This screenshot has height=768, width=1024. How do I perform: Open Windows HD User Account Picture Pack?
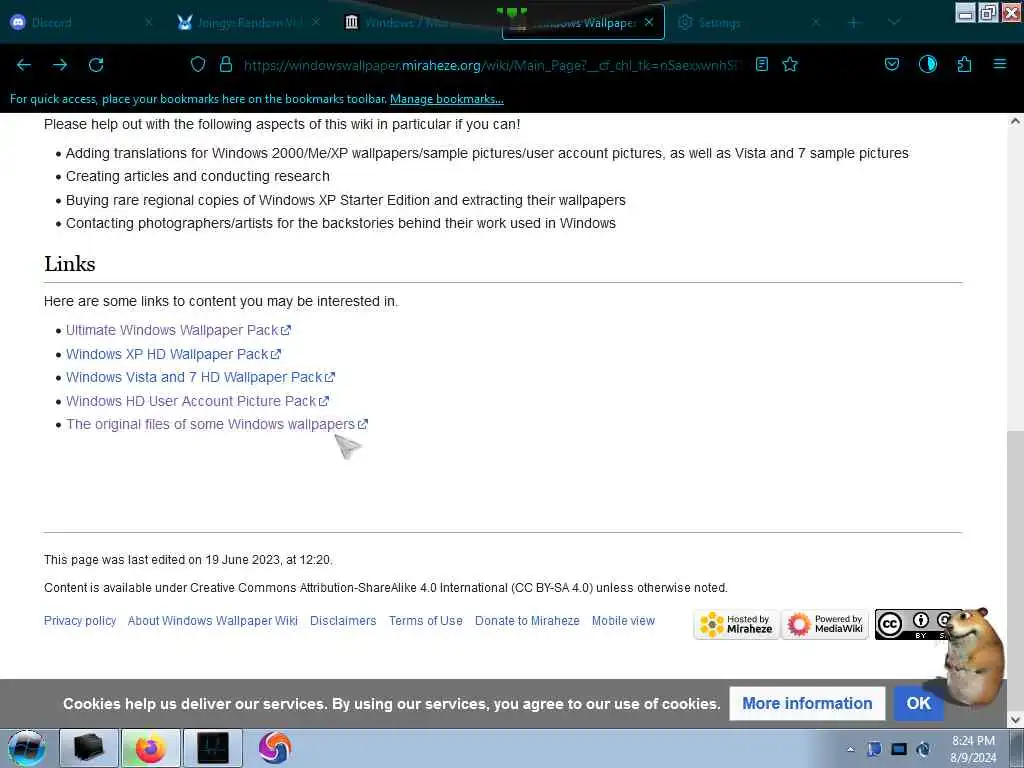[x=197, y=401]
